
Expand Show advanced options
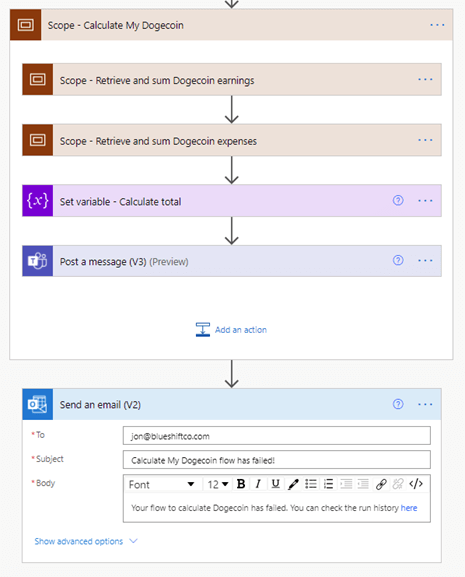pyautogui.click(x=86, y=541)
